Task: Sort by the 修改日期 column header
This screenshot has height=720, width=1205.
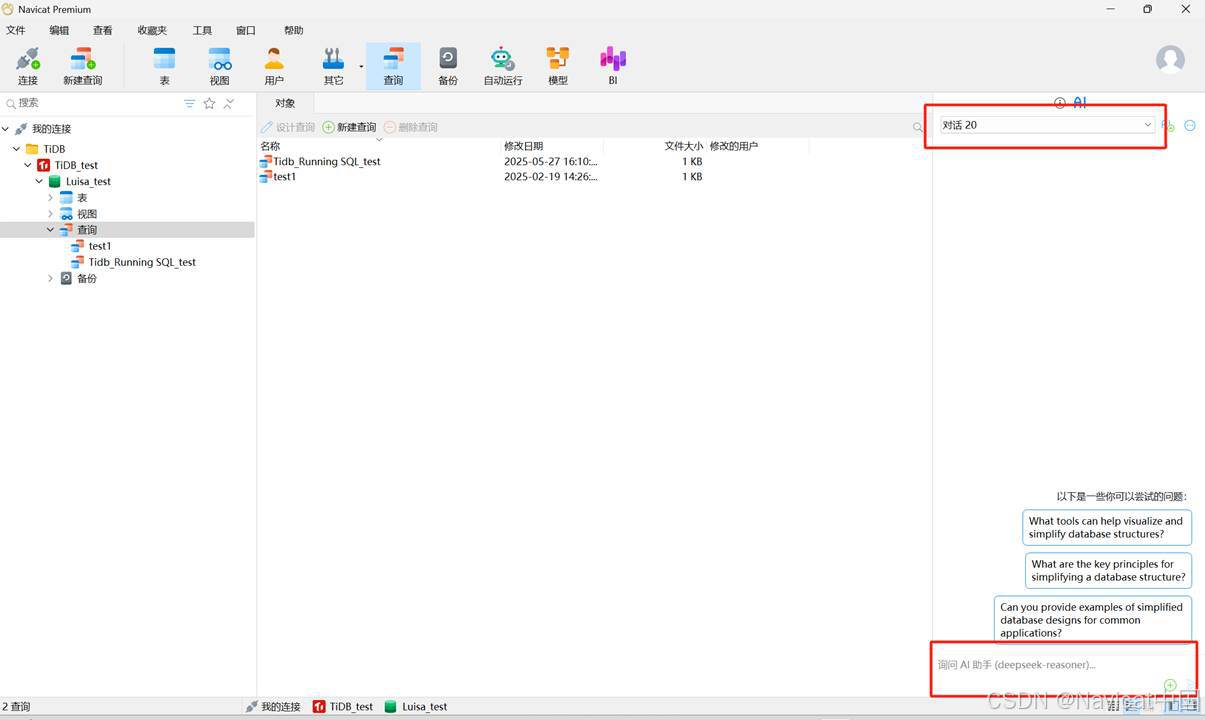Action: click(x=552, y=146)
